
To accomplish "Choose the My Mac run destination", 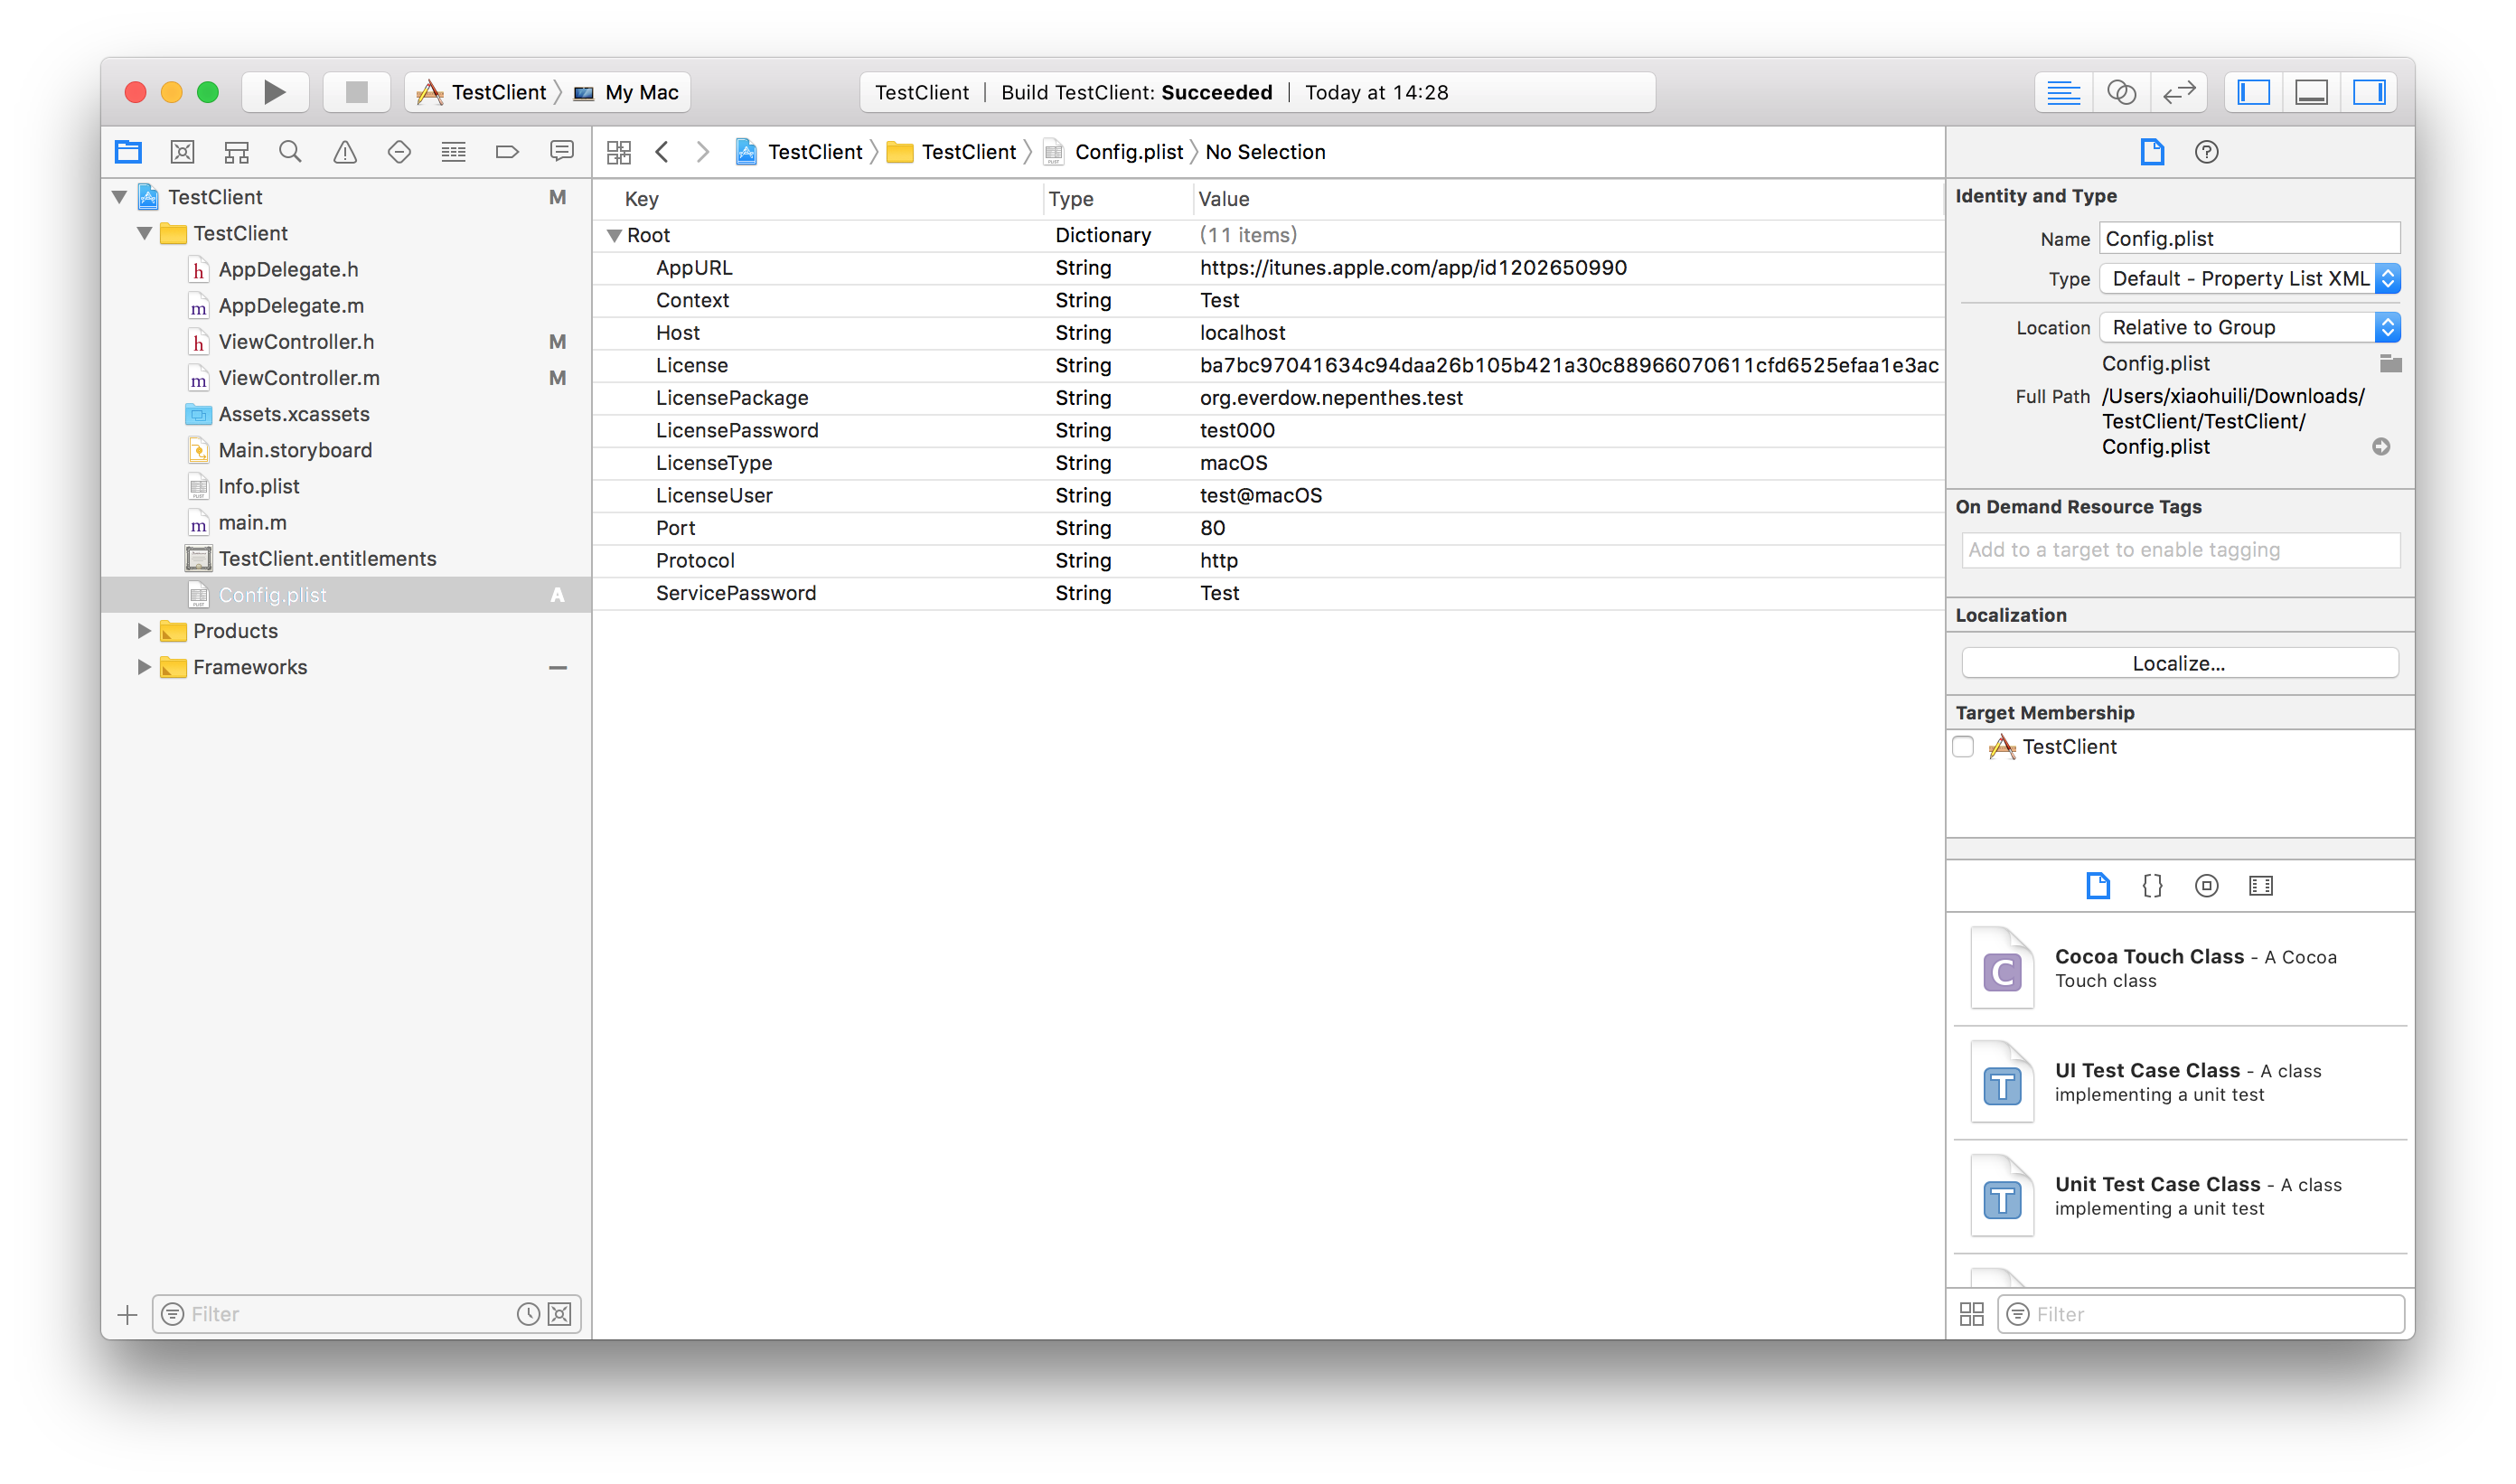I will click(x=627, y=92).
